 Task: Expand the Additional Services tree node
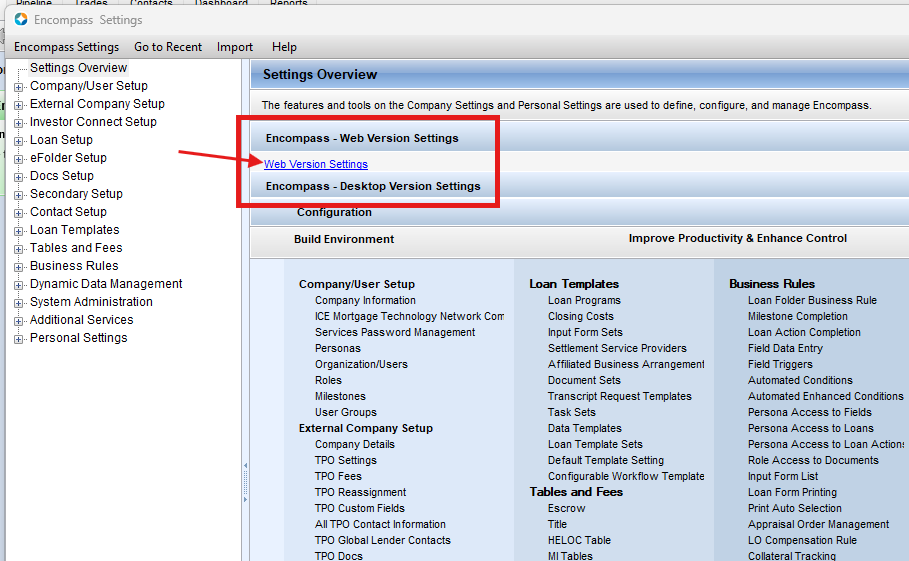tap(19, 321)
